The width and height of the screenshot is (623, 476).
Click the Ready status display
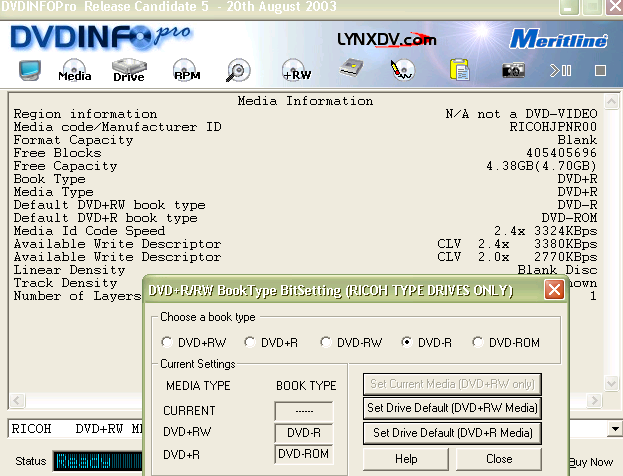coord(98,461)
